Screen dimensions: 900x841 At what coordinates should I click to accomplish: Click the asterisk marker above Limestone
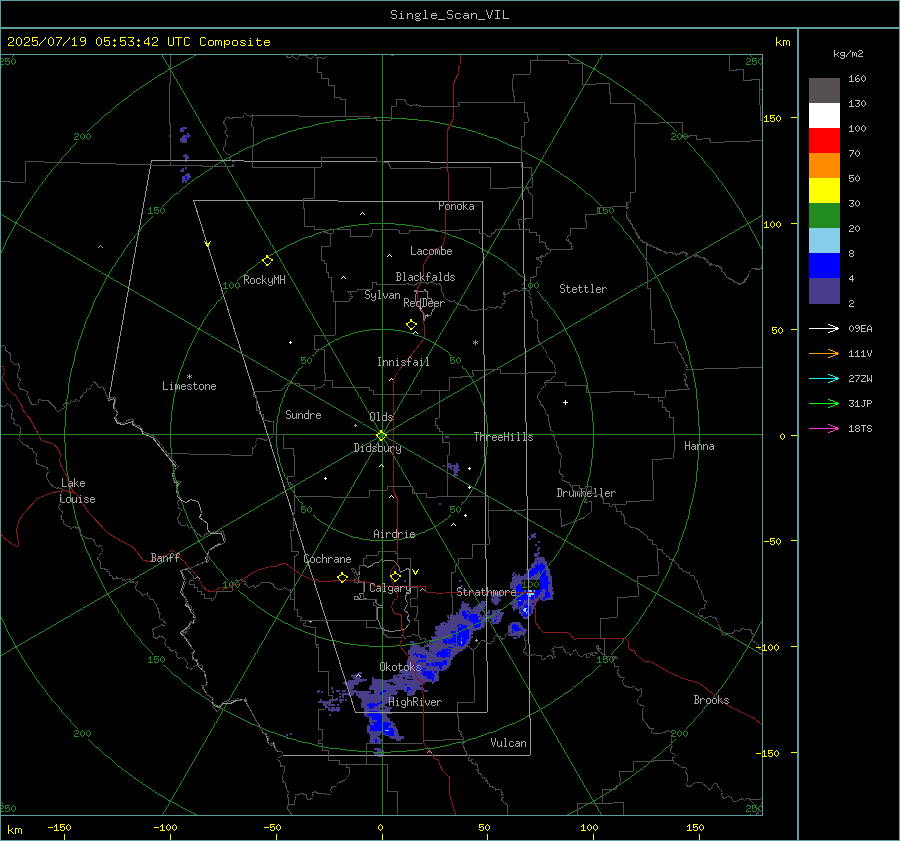[189, 377]
